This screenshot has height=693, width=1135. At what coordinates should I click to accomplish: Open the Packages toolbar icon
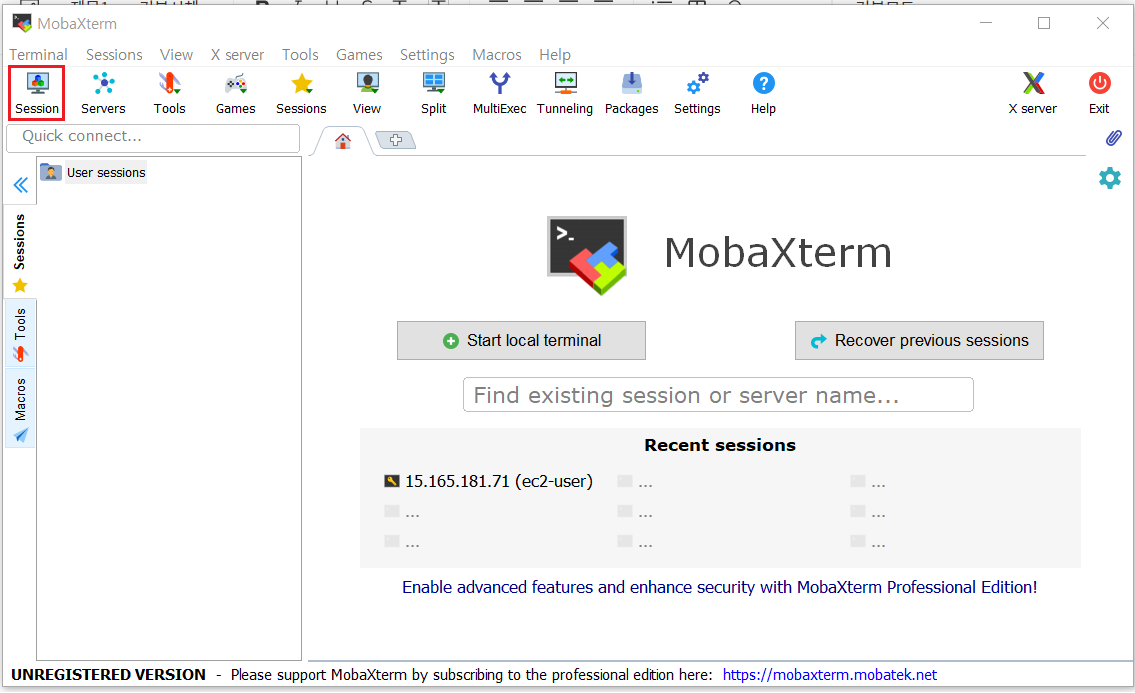[631, 93]
